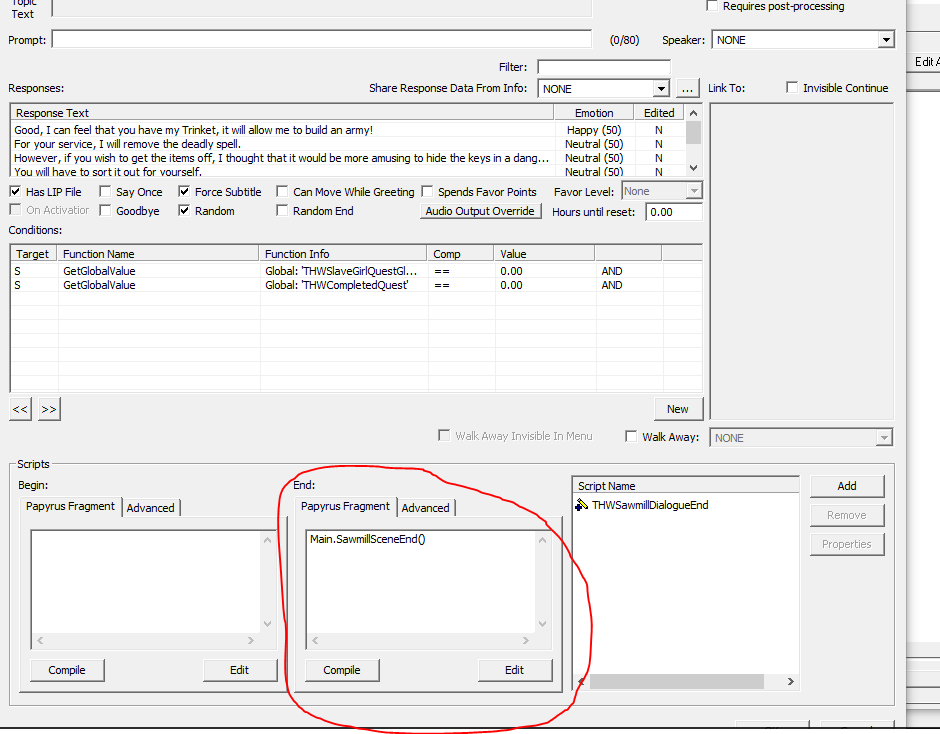Image resolution: width=940 pixels, height=734 pixels.
Task: Check the Invisible Continue option
Action: (x=790, y=88)
